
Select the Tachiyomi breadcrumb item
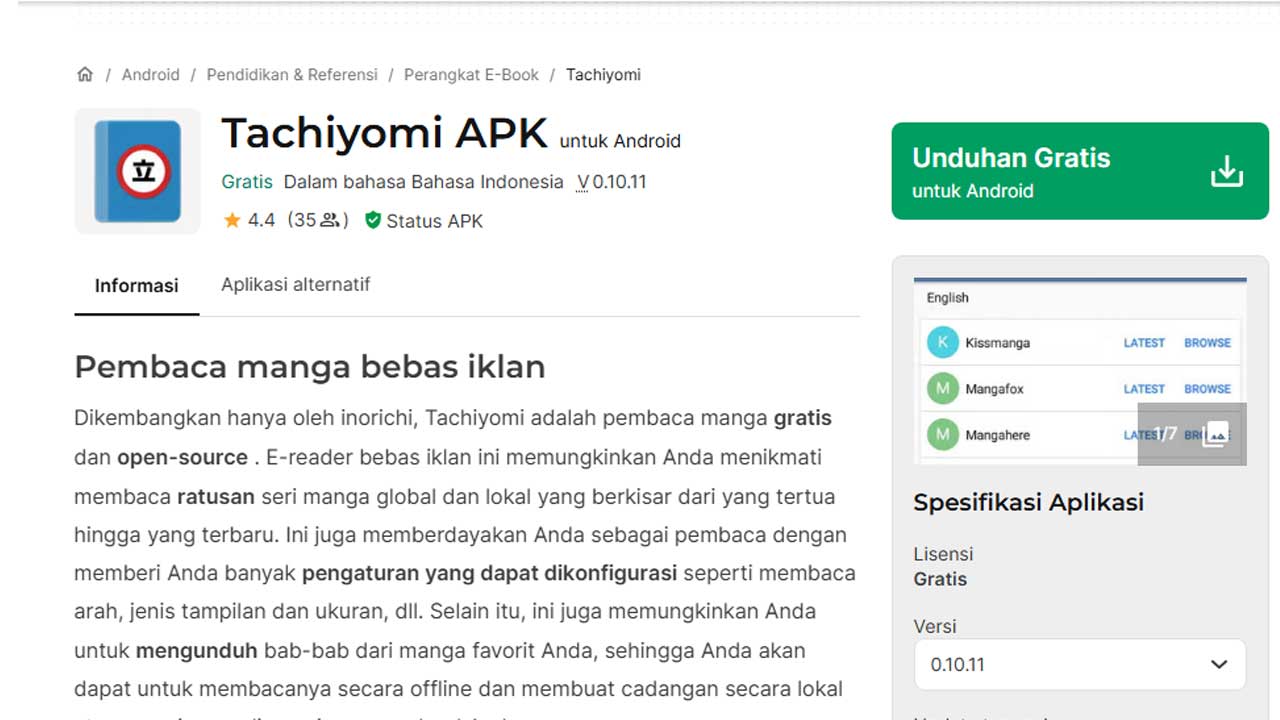(x=603, y=75)
